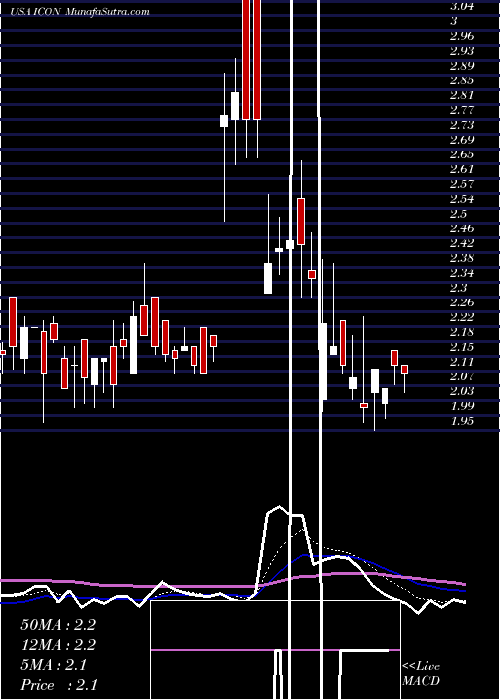Click the 2.93 price axis label
Image resolution: width=500 pixels, height=700 pixels.
point(462,50)
